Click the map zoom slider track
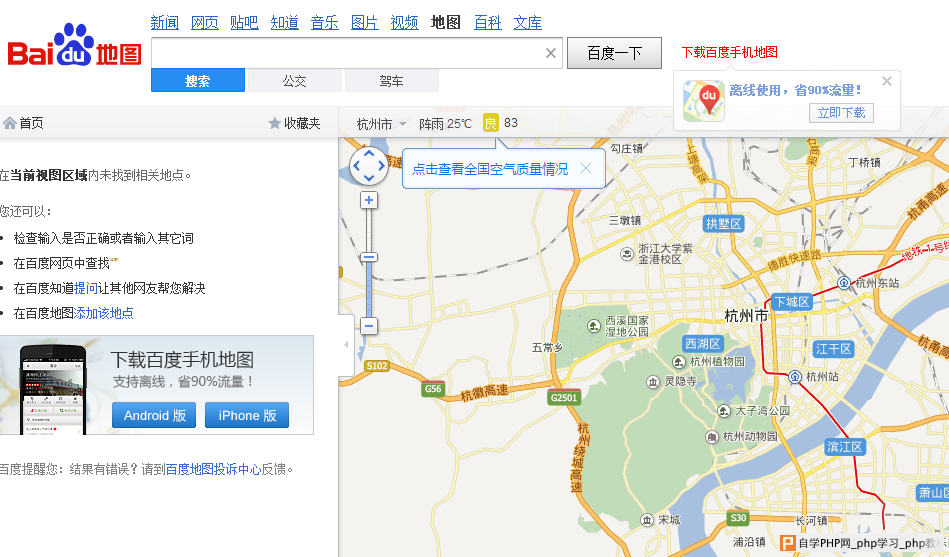 369,263
